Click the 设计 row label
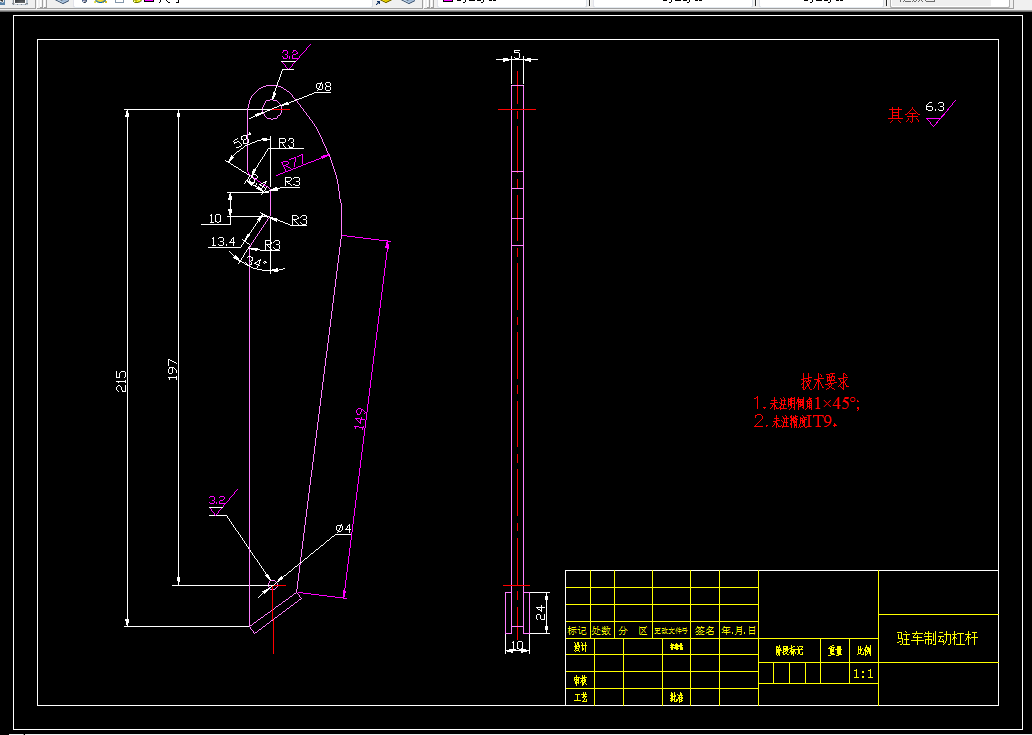The height and width of the screenshot is (735, 1032). point(580,647)
